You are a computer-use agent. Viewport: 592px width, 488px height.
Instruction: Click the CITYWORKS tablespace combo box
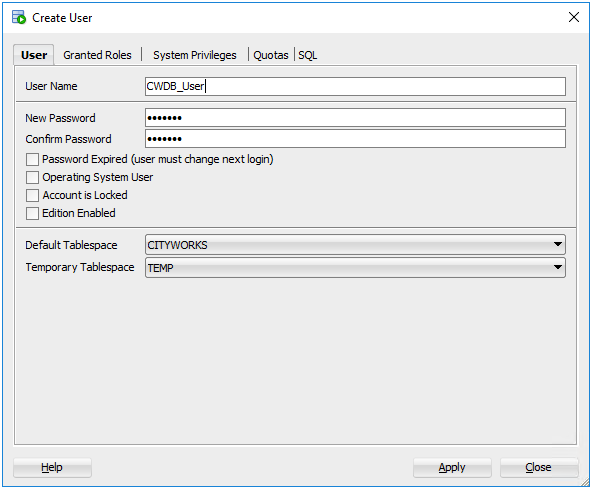pos(355,245)
